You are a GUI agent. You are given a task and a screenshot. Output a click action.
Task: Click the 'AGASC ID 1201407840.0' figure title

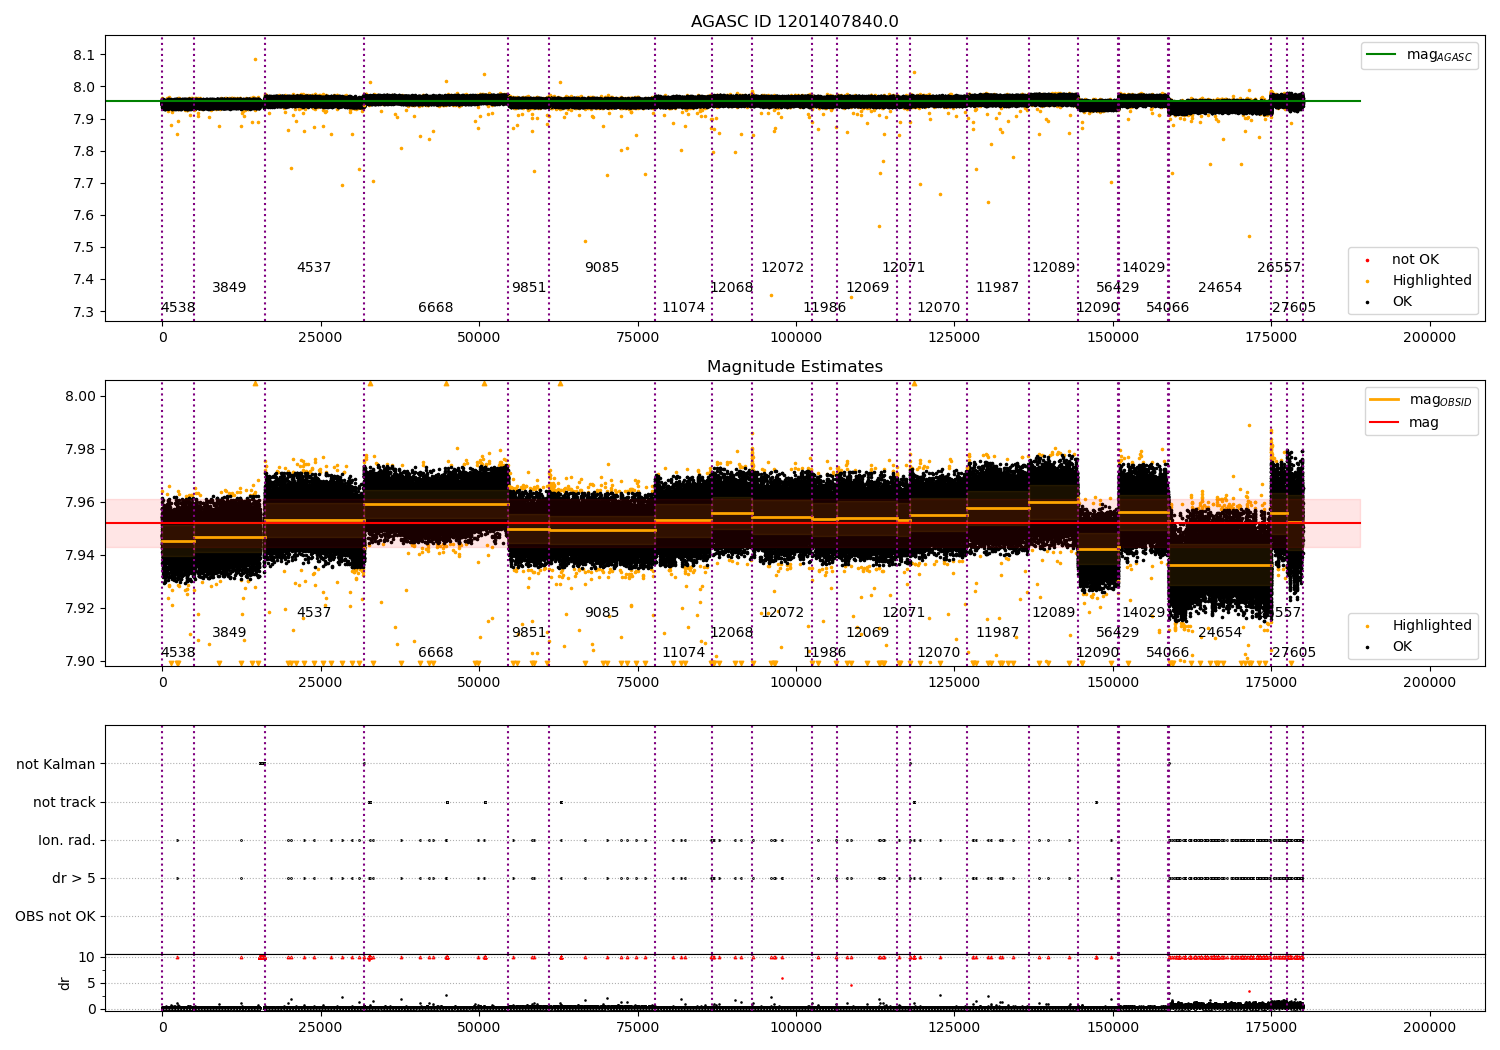pos(794,22)
